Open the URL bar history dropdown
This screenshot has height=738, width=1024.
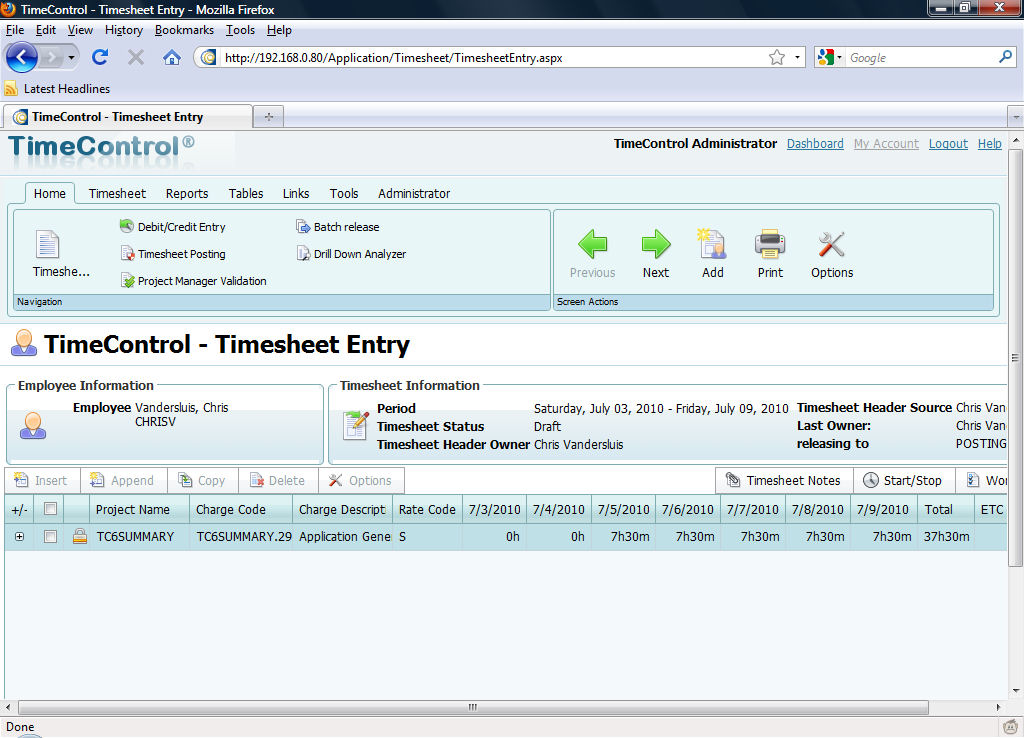coord(797,57)
